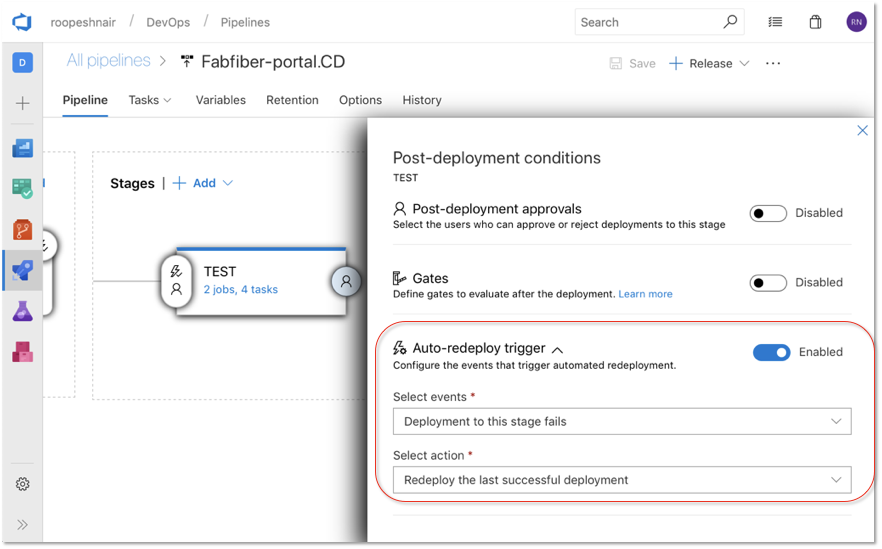Open the Select events dropdown
This screenshot has height=549, width=882.
tap(622, 421)
